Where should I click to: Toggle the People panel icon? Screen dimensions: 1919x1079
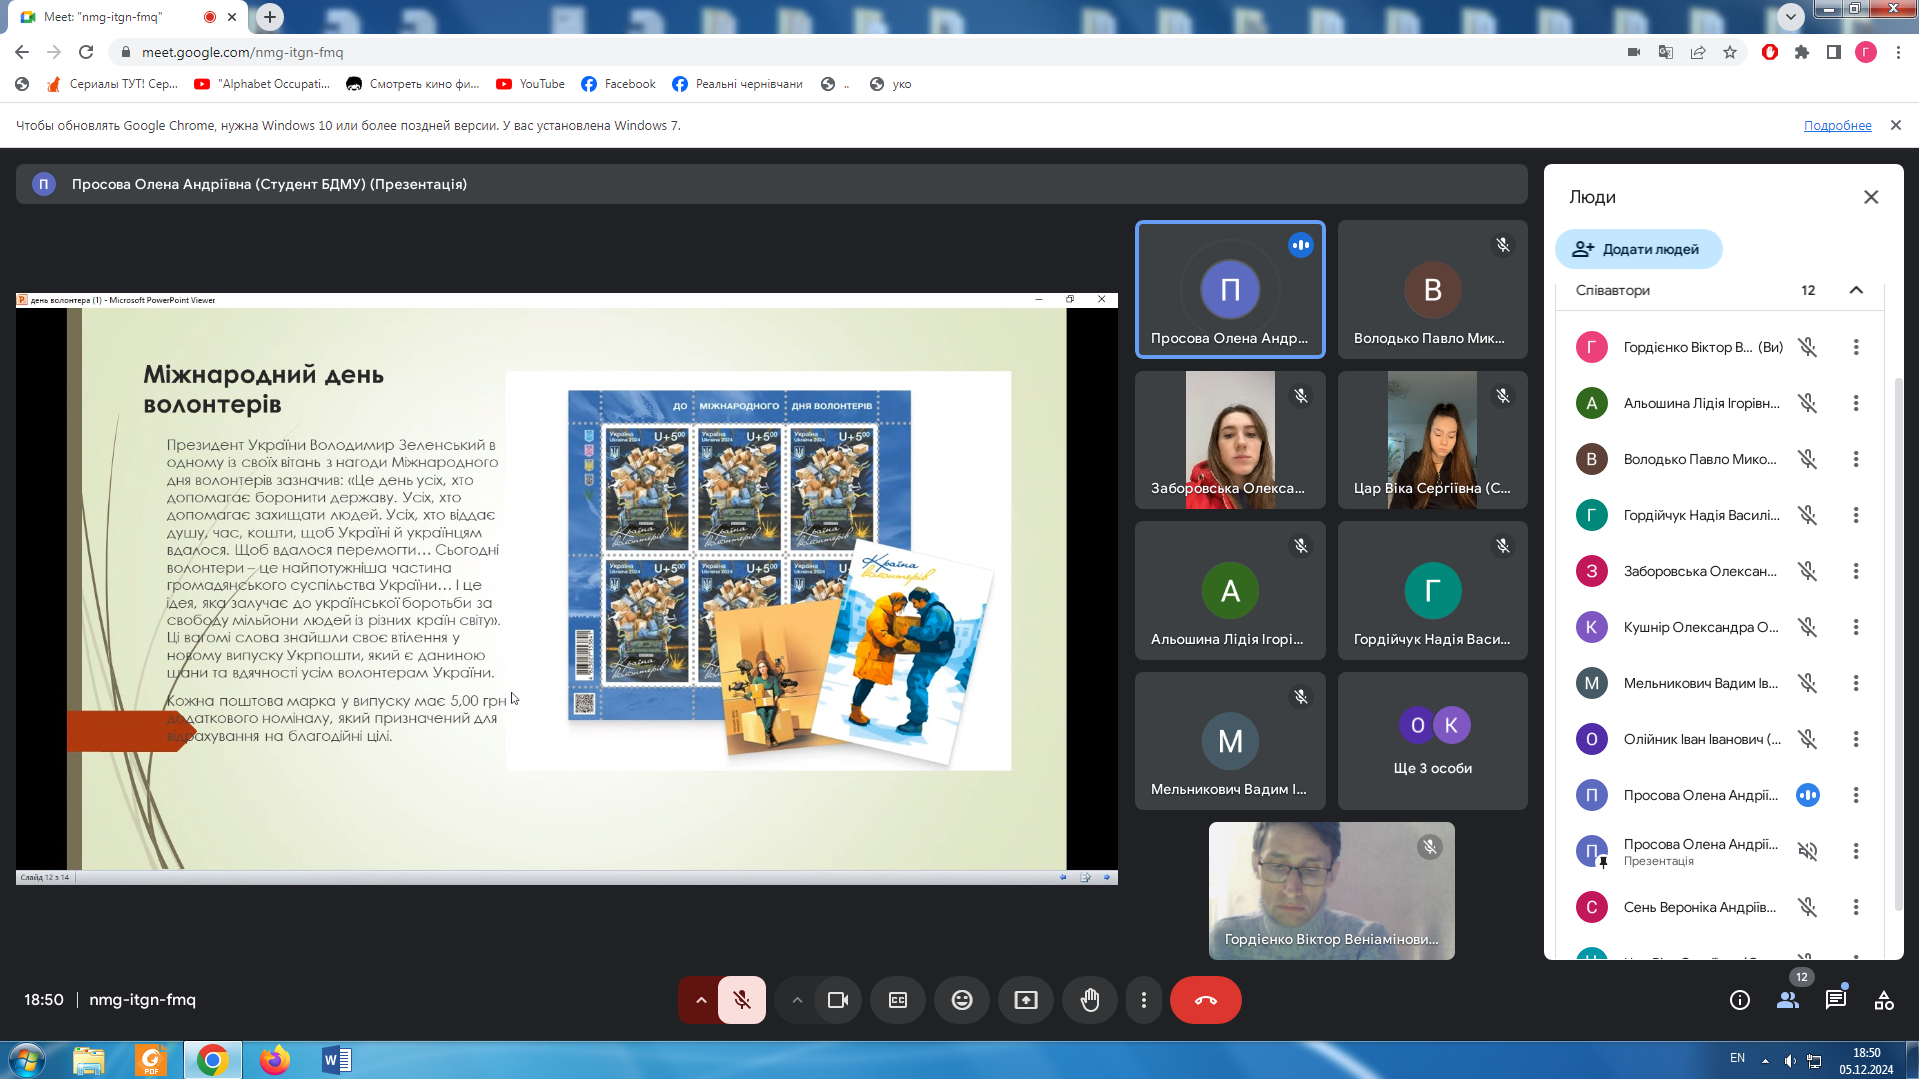pos(1788,1000)
